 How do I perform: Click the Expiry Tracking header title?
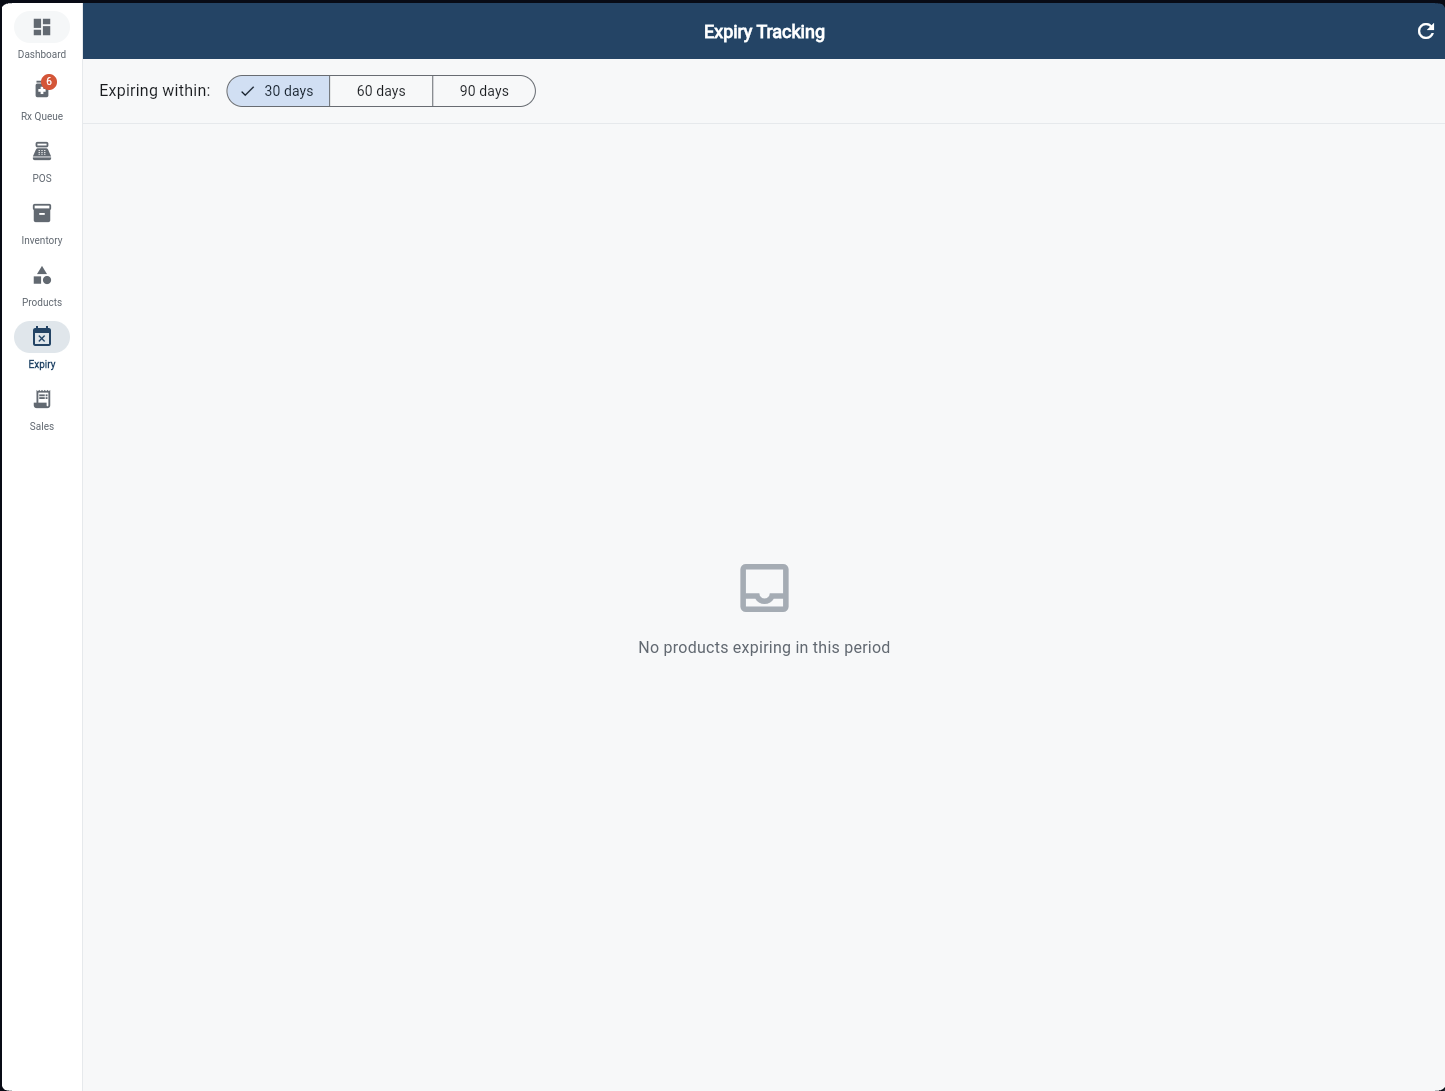pos(763,31)
